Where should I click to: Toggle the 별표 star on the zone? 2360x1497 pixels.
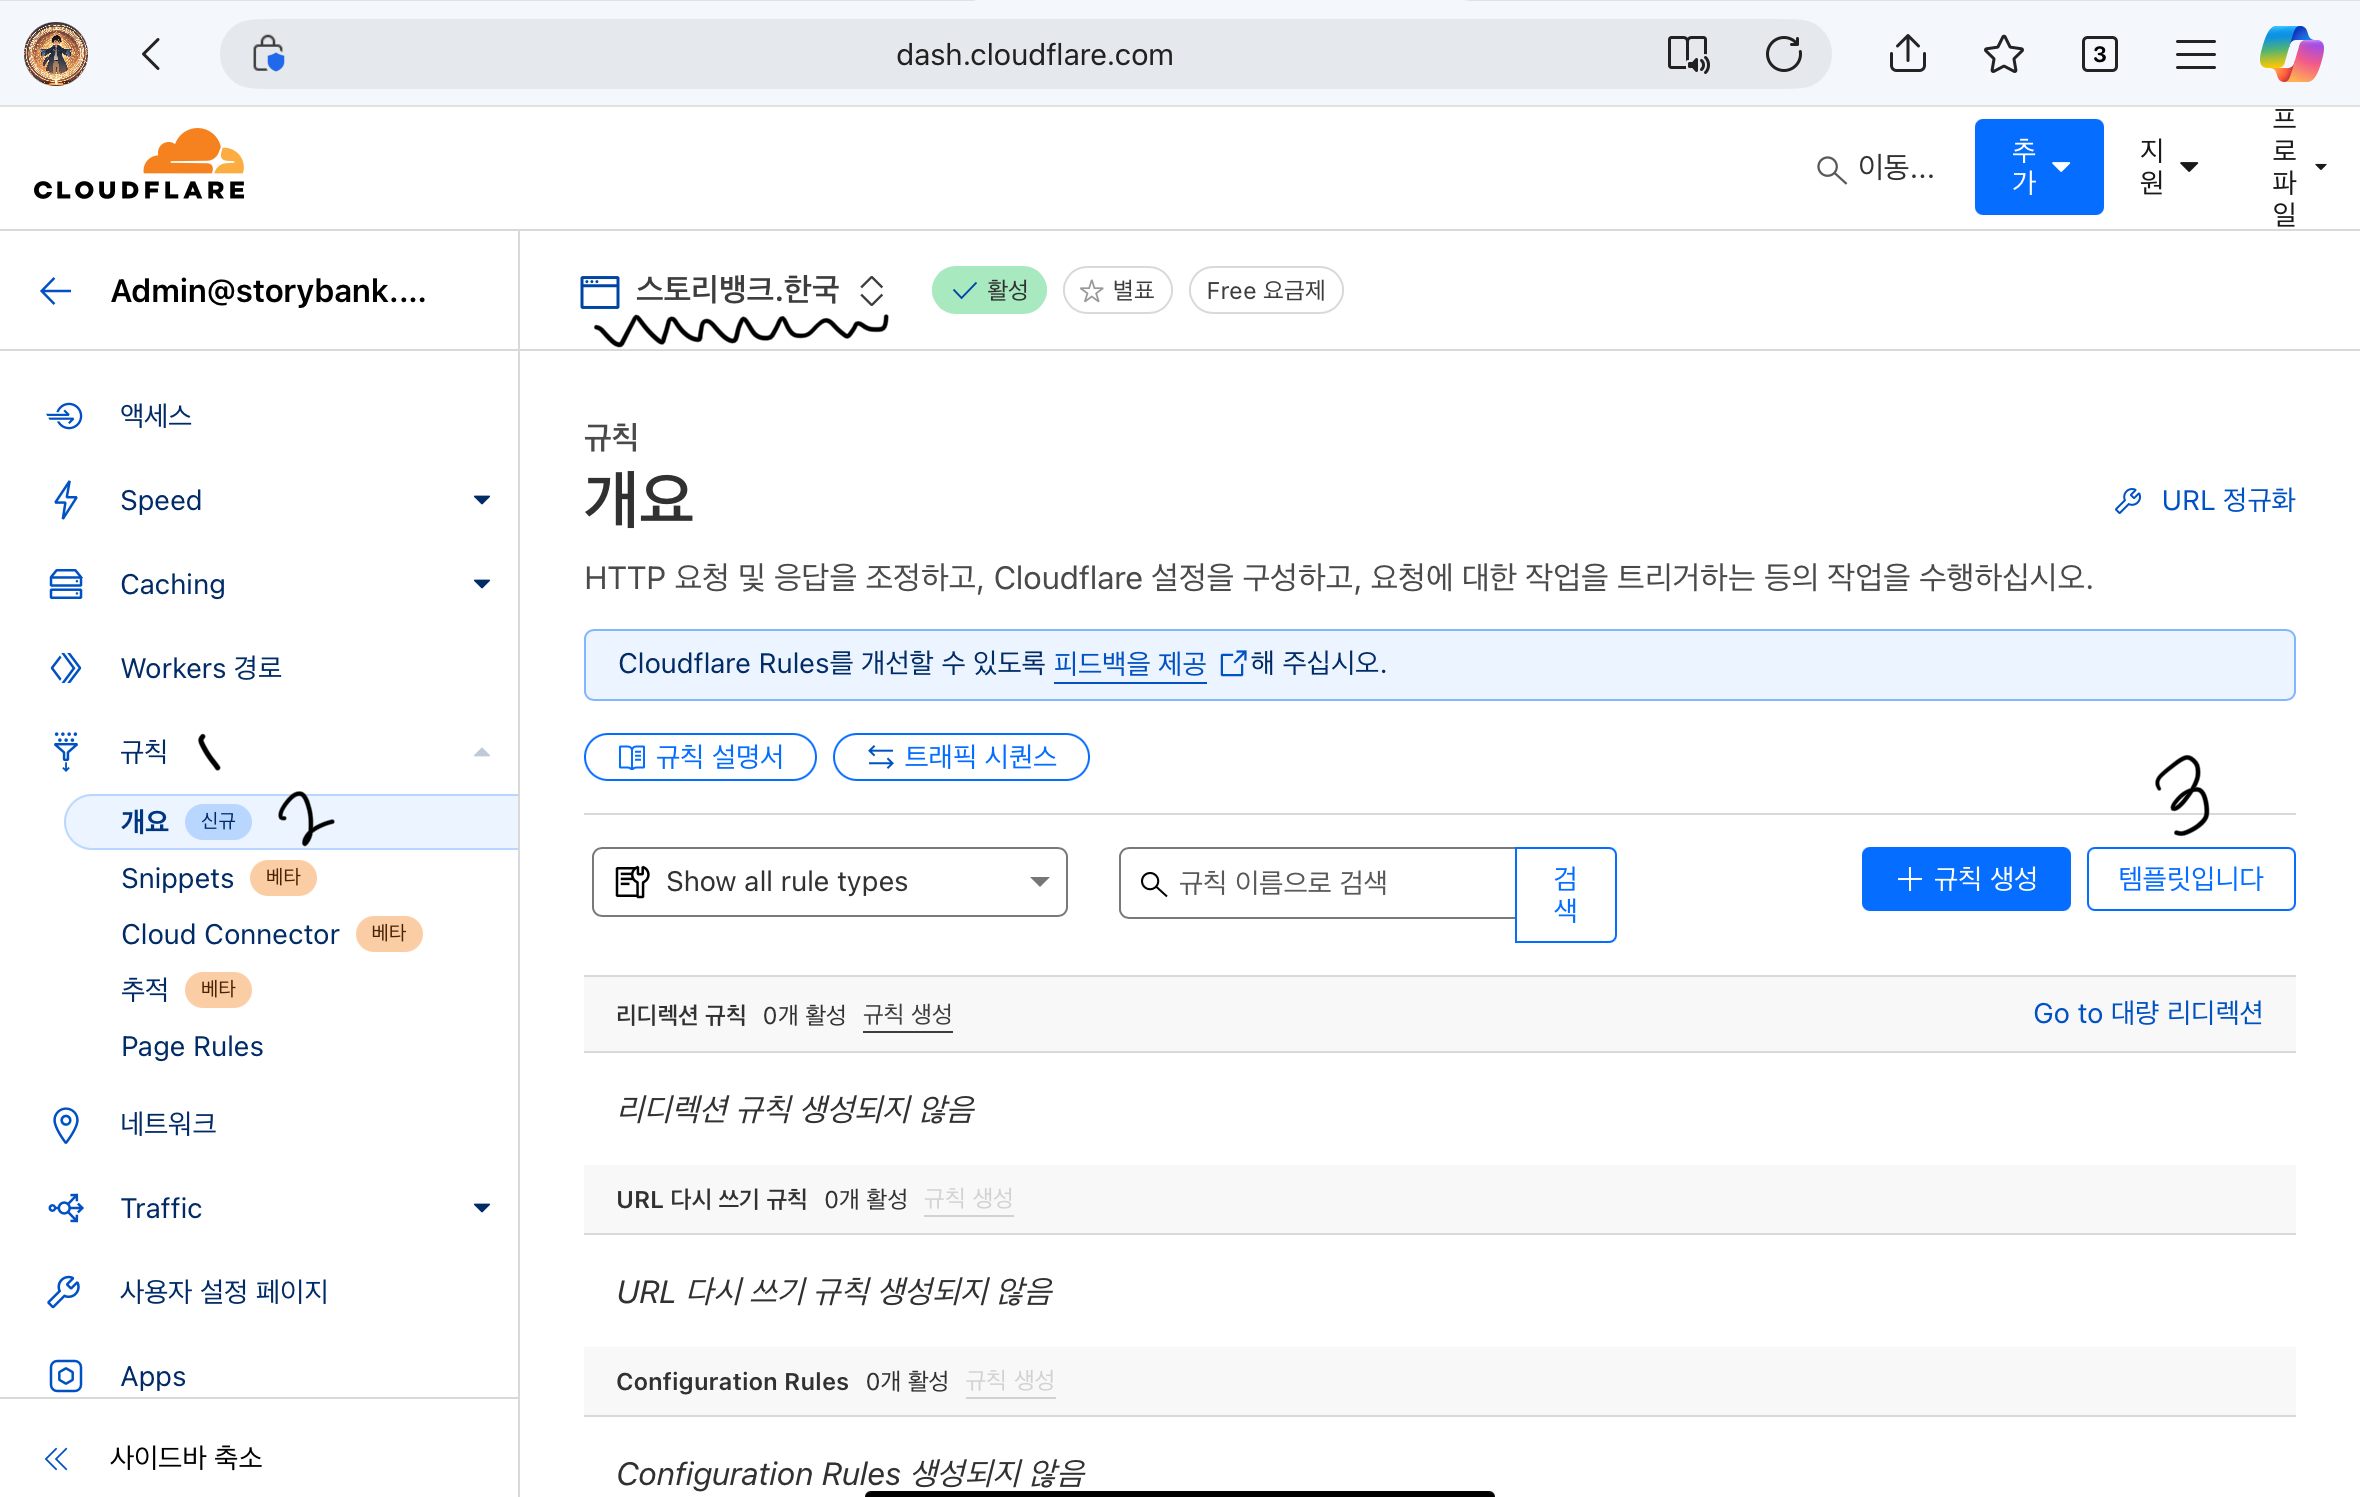tap(1118, 290)
